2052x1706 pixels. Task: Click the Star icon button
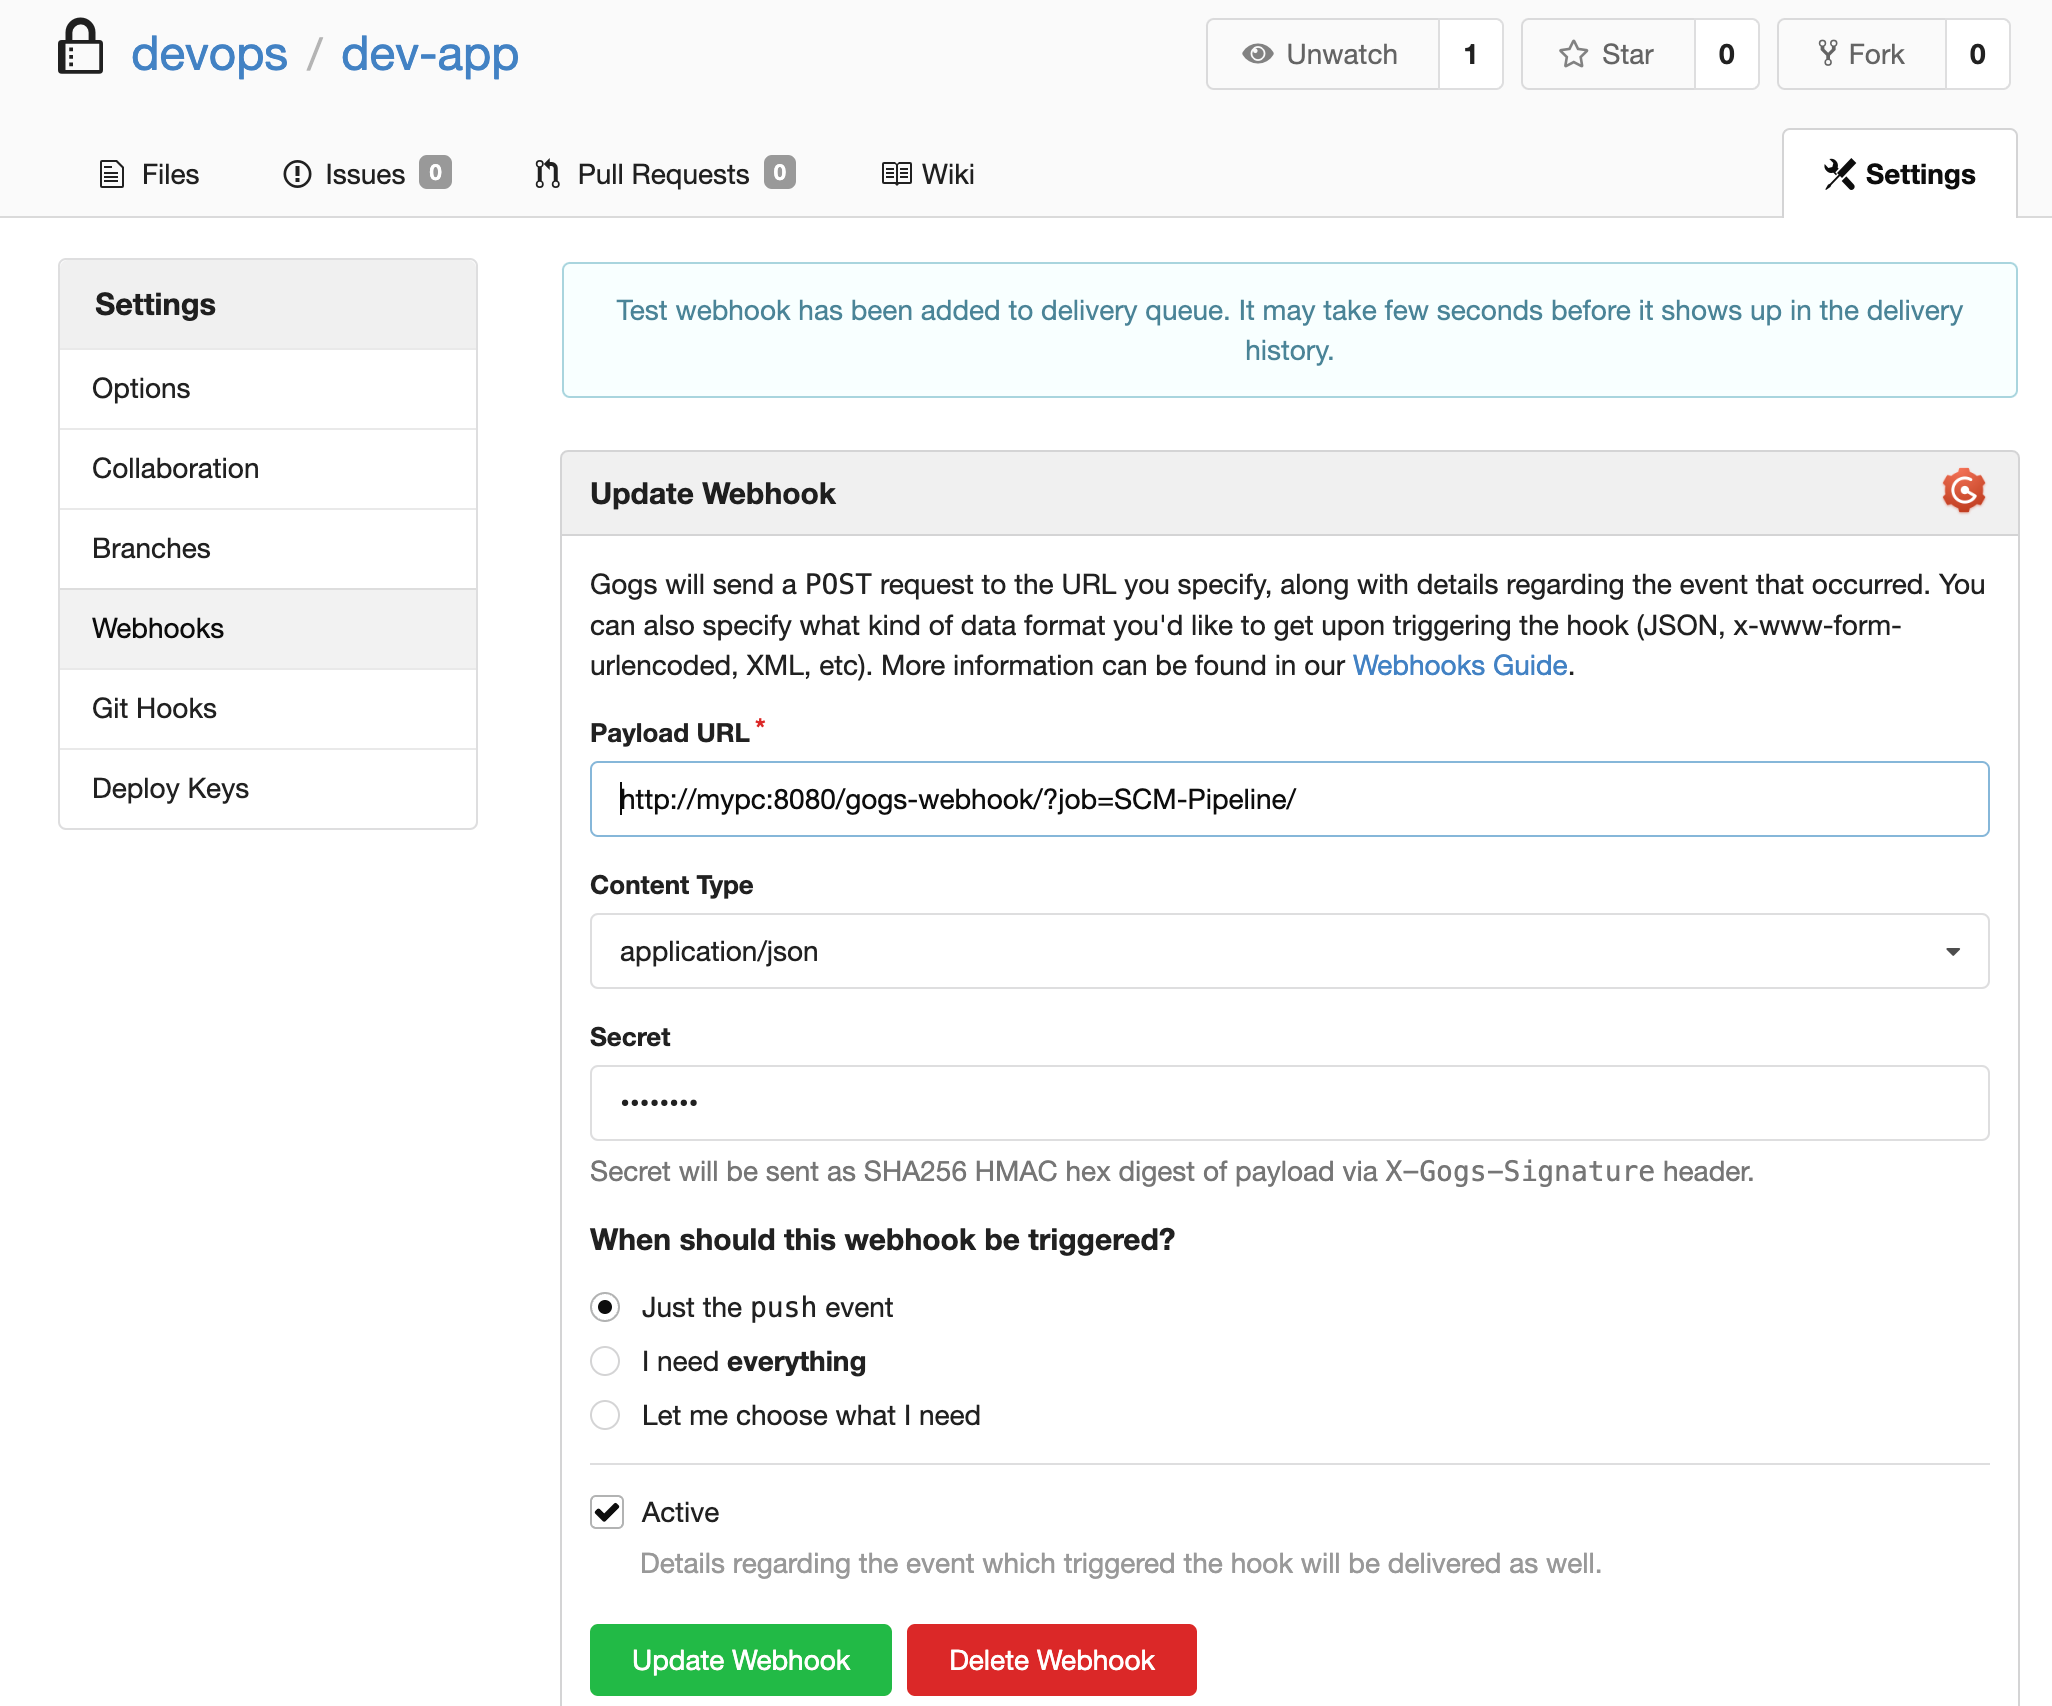1573,54
